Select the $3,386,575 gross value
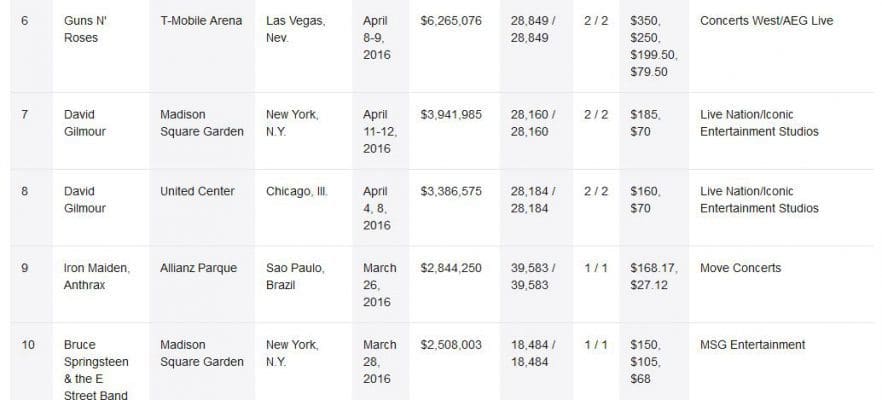 pos(451,191)
